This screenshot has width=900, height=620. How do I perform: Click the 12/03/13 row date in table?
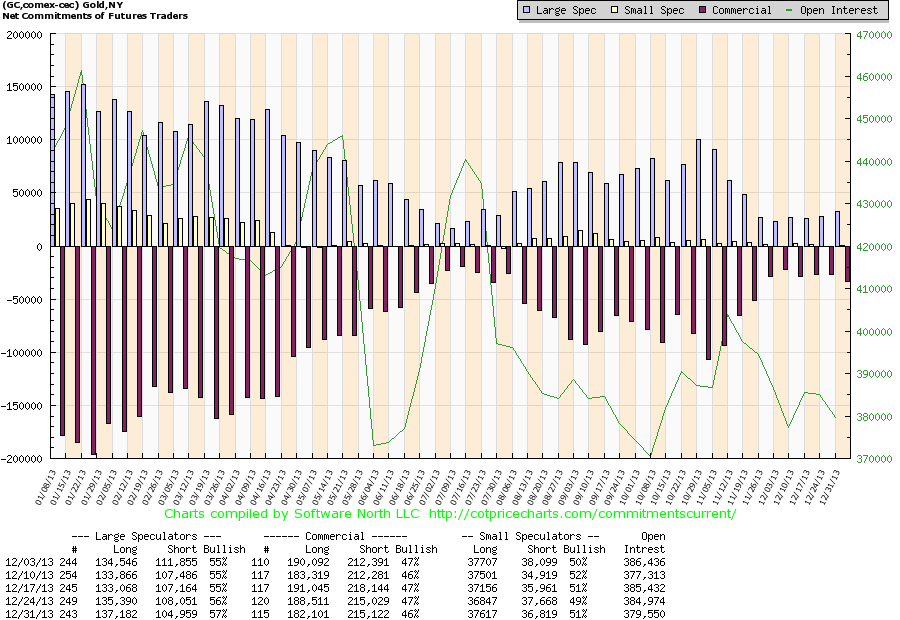[28, 563]
